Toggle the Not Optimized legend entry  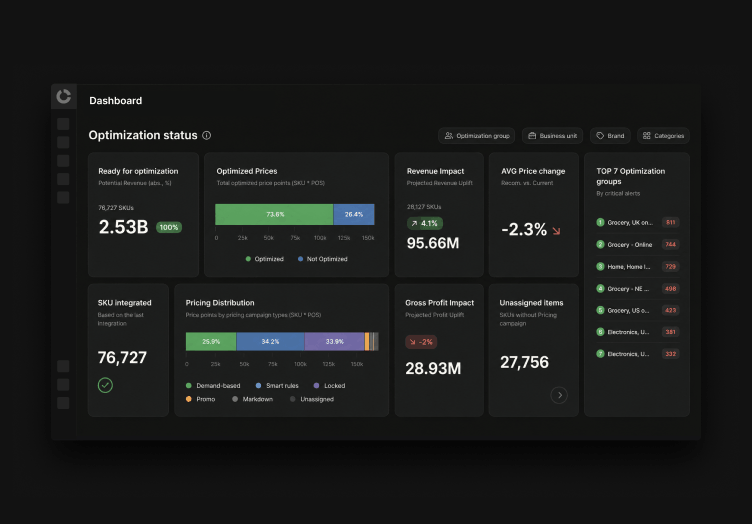(x=322, y=259)
